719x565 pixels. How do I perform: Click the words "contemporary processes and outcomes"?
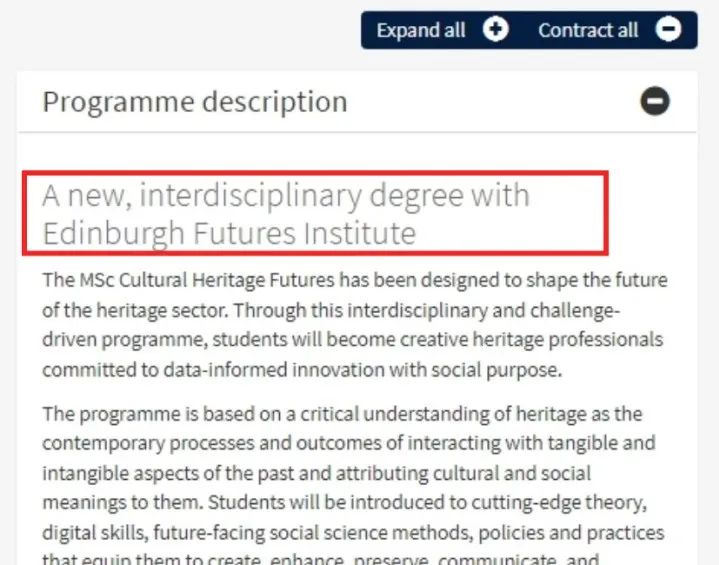190,442
